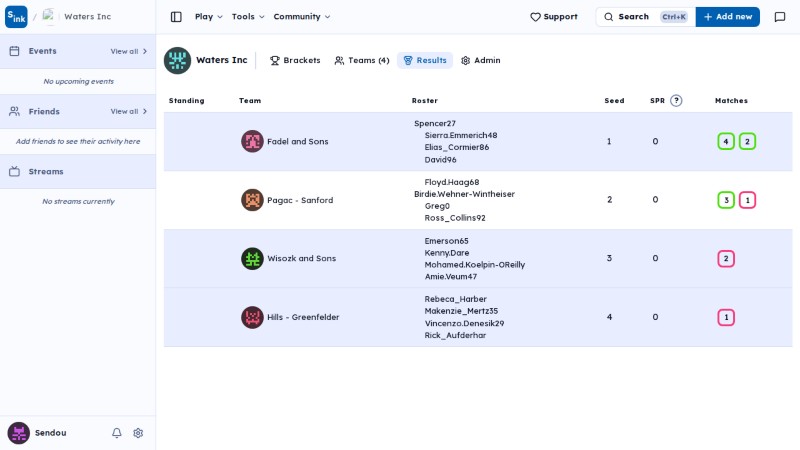Click the Waters Inc breadcrumb text
The height and width of the screenshot is (450, 800).
click(x=87, y=16)
